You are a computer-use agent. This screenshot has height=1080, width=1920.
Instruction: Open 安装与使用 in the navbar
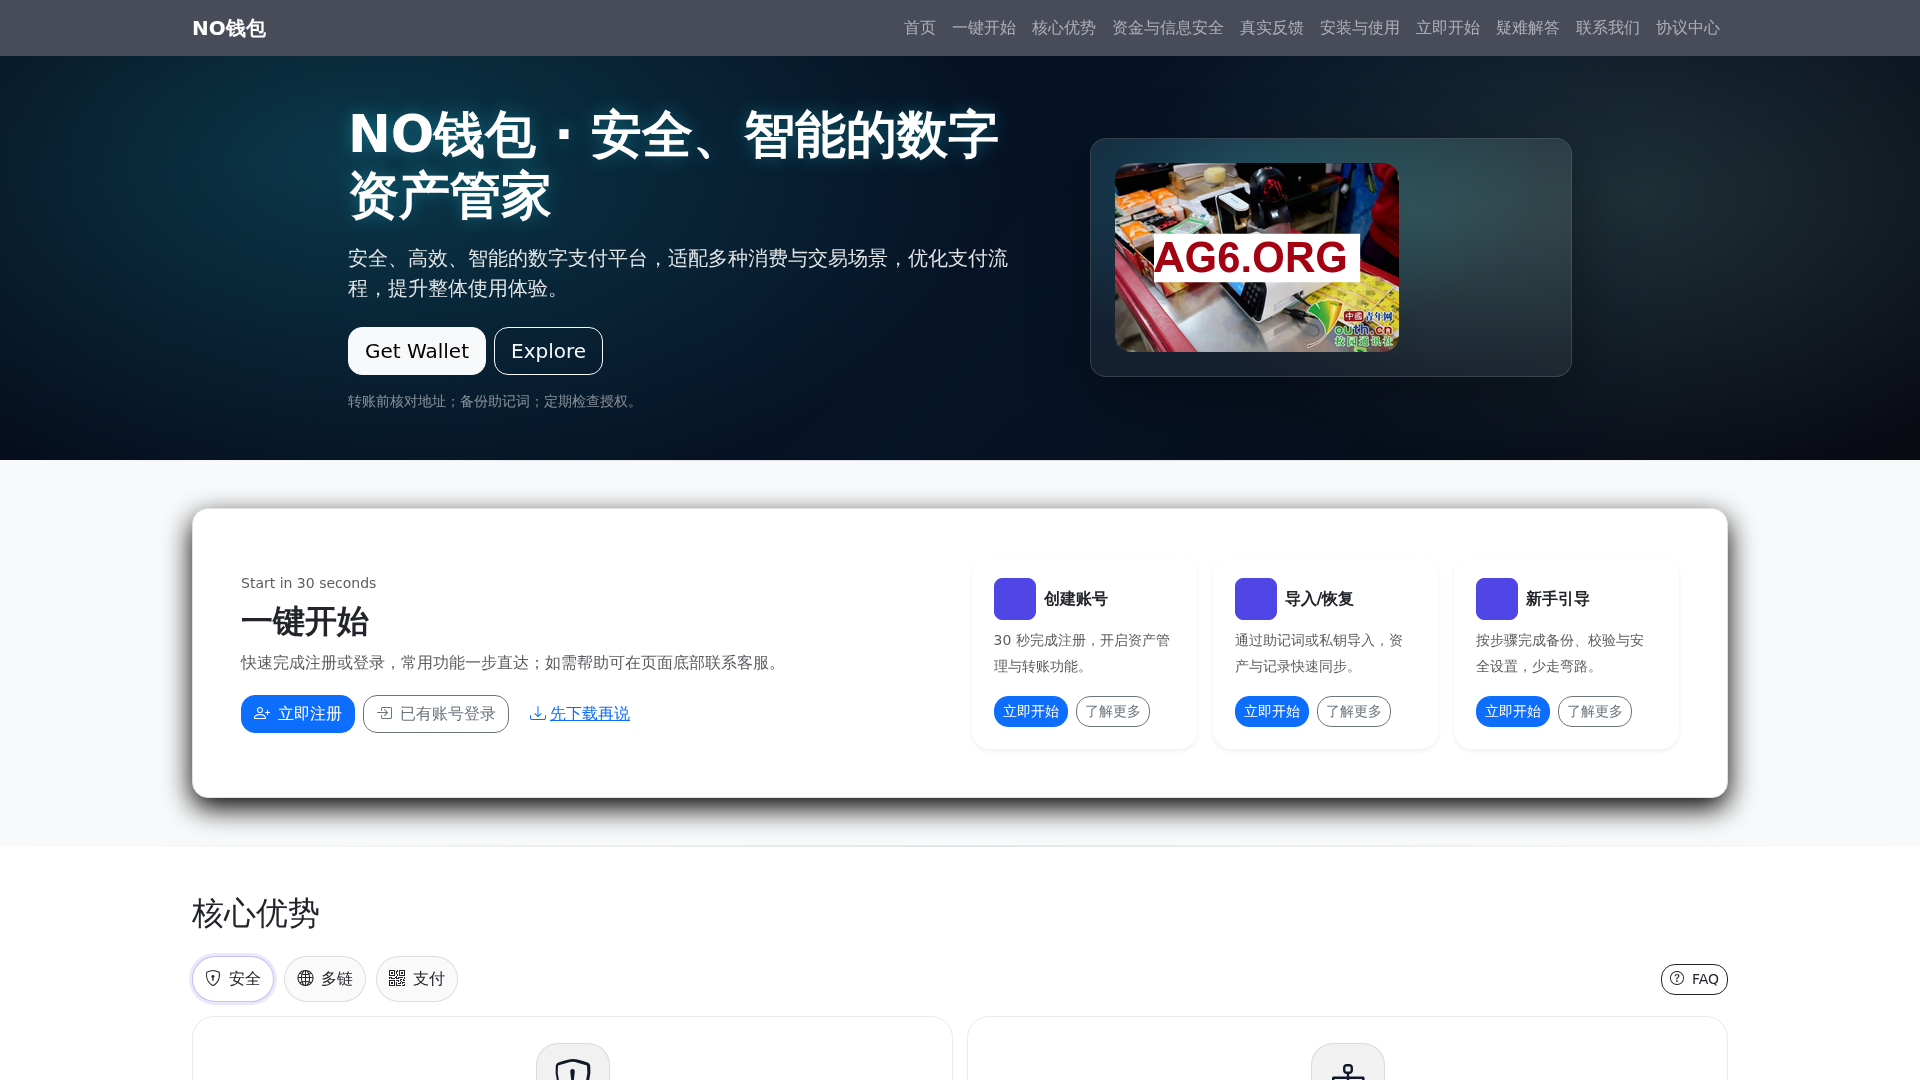click(x=1360, y=28)
